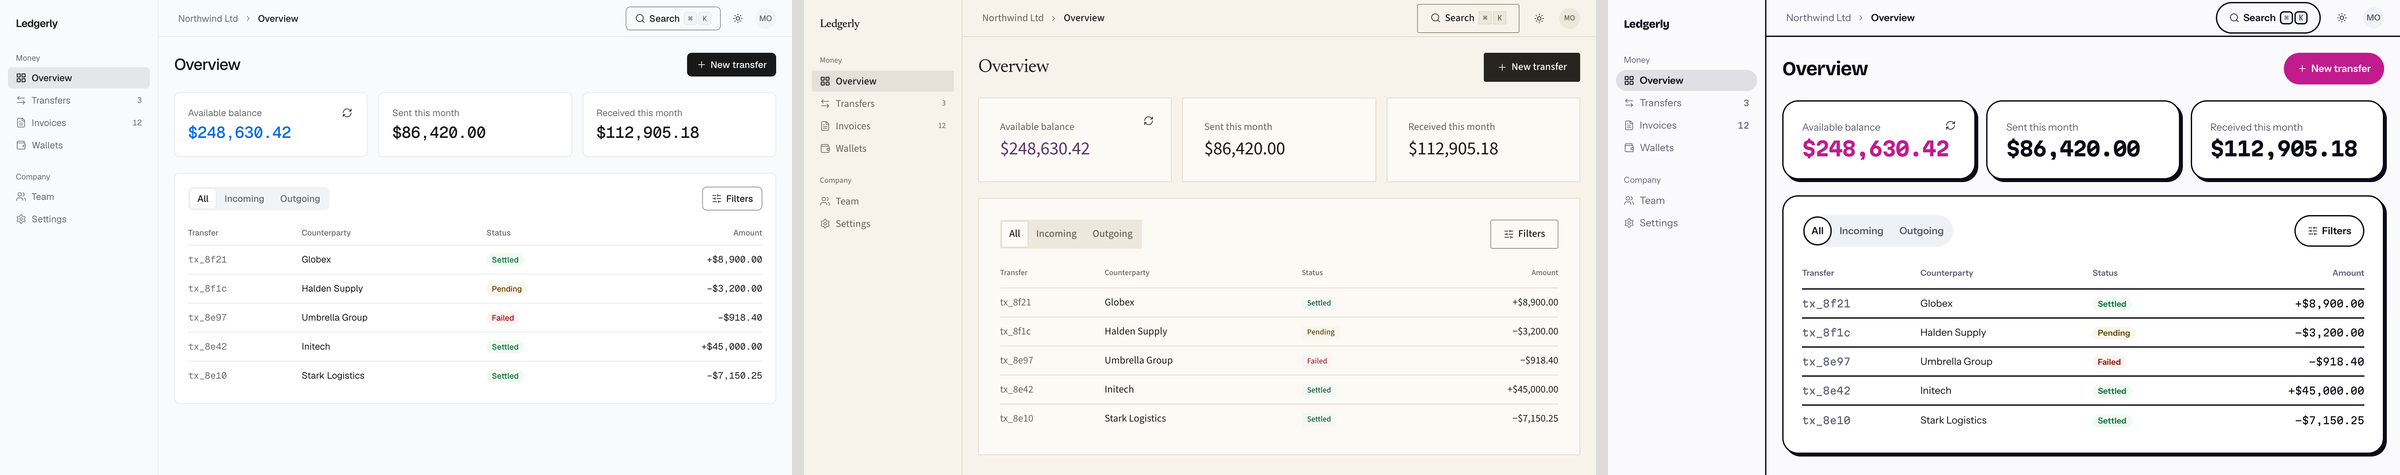The height and width of the screenshot is (475, 2400).
Task: Click New transfer button in middle cream window
Action: 1531,67
